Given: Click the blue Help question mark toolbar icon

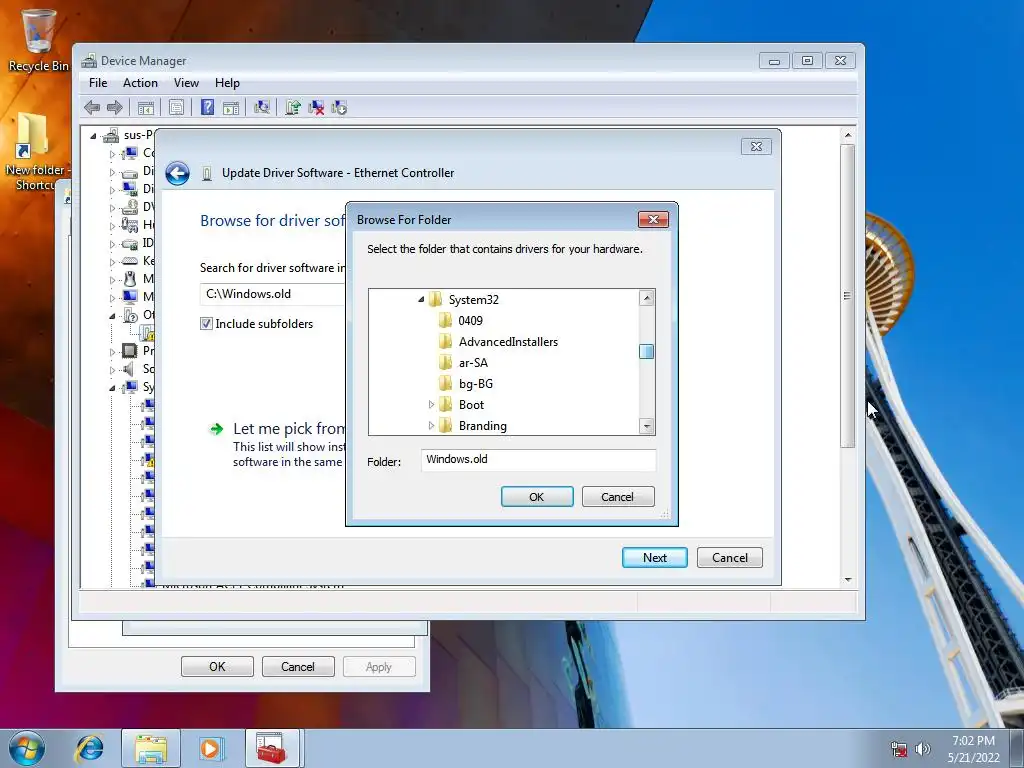Looking at the screenshot, I should point(207,107).
